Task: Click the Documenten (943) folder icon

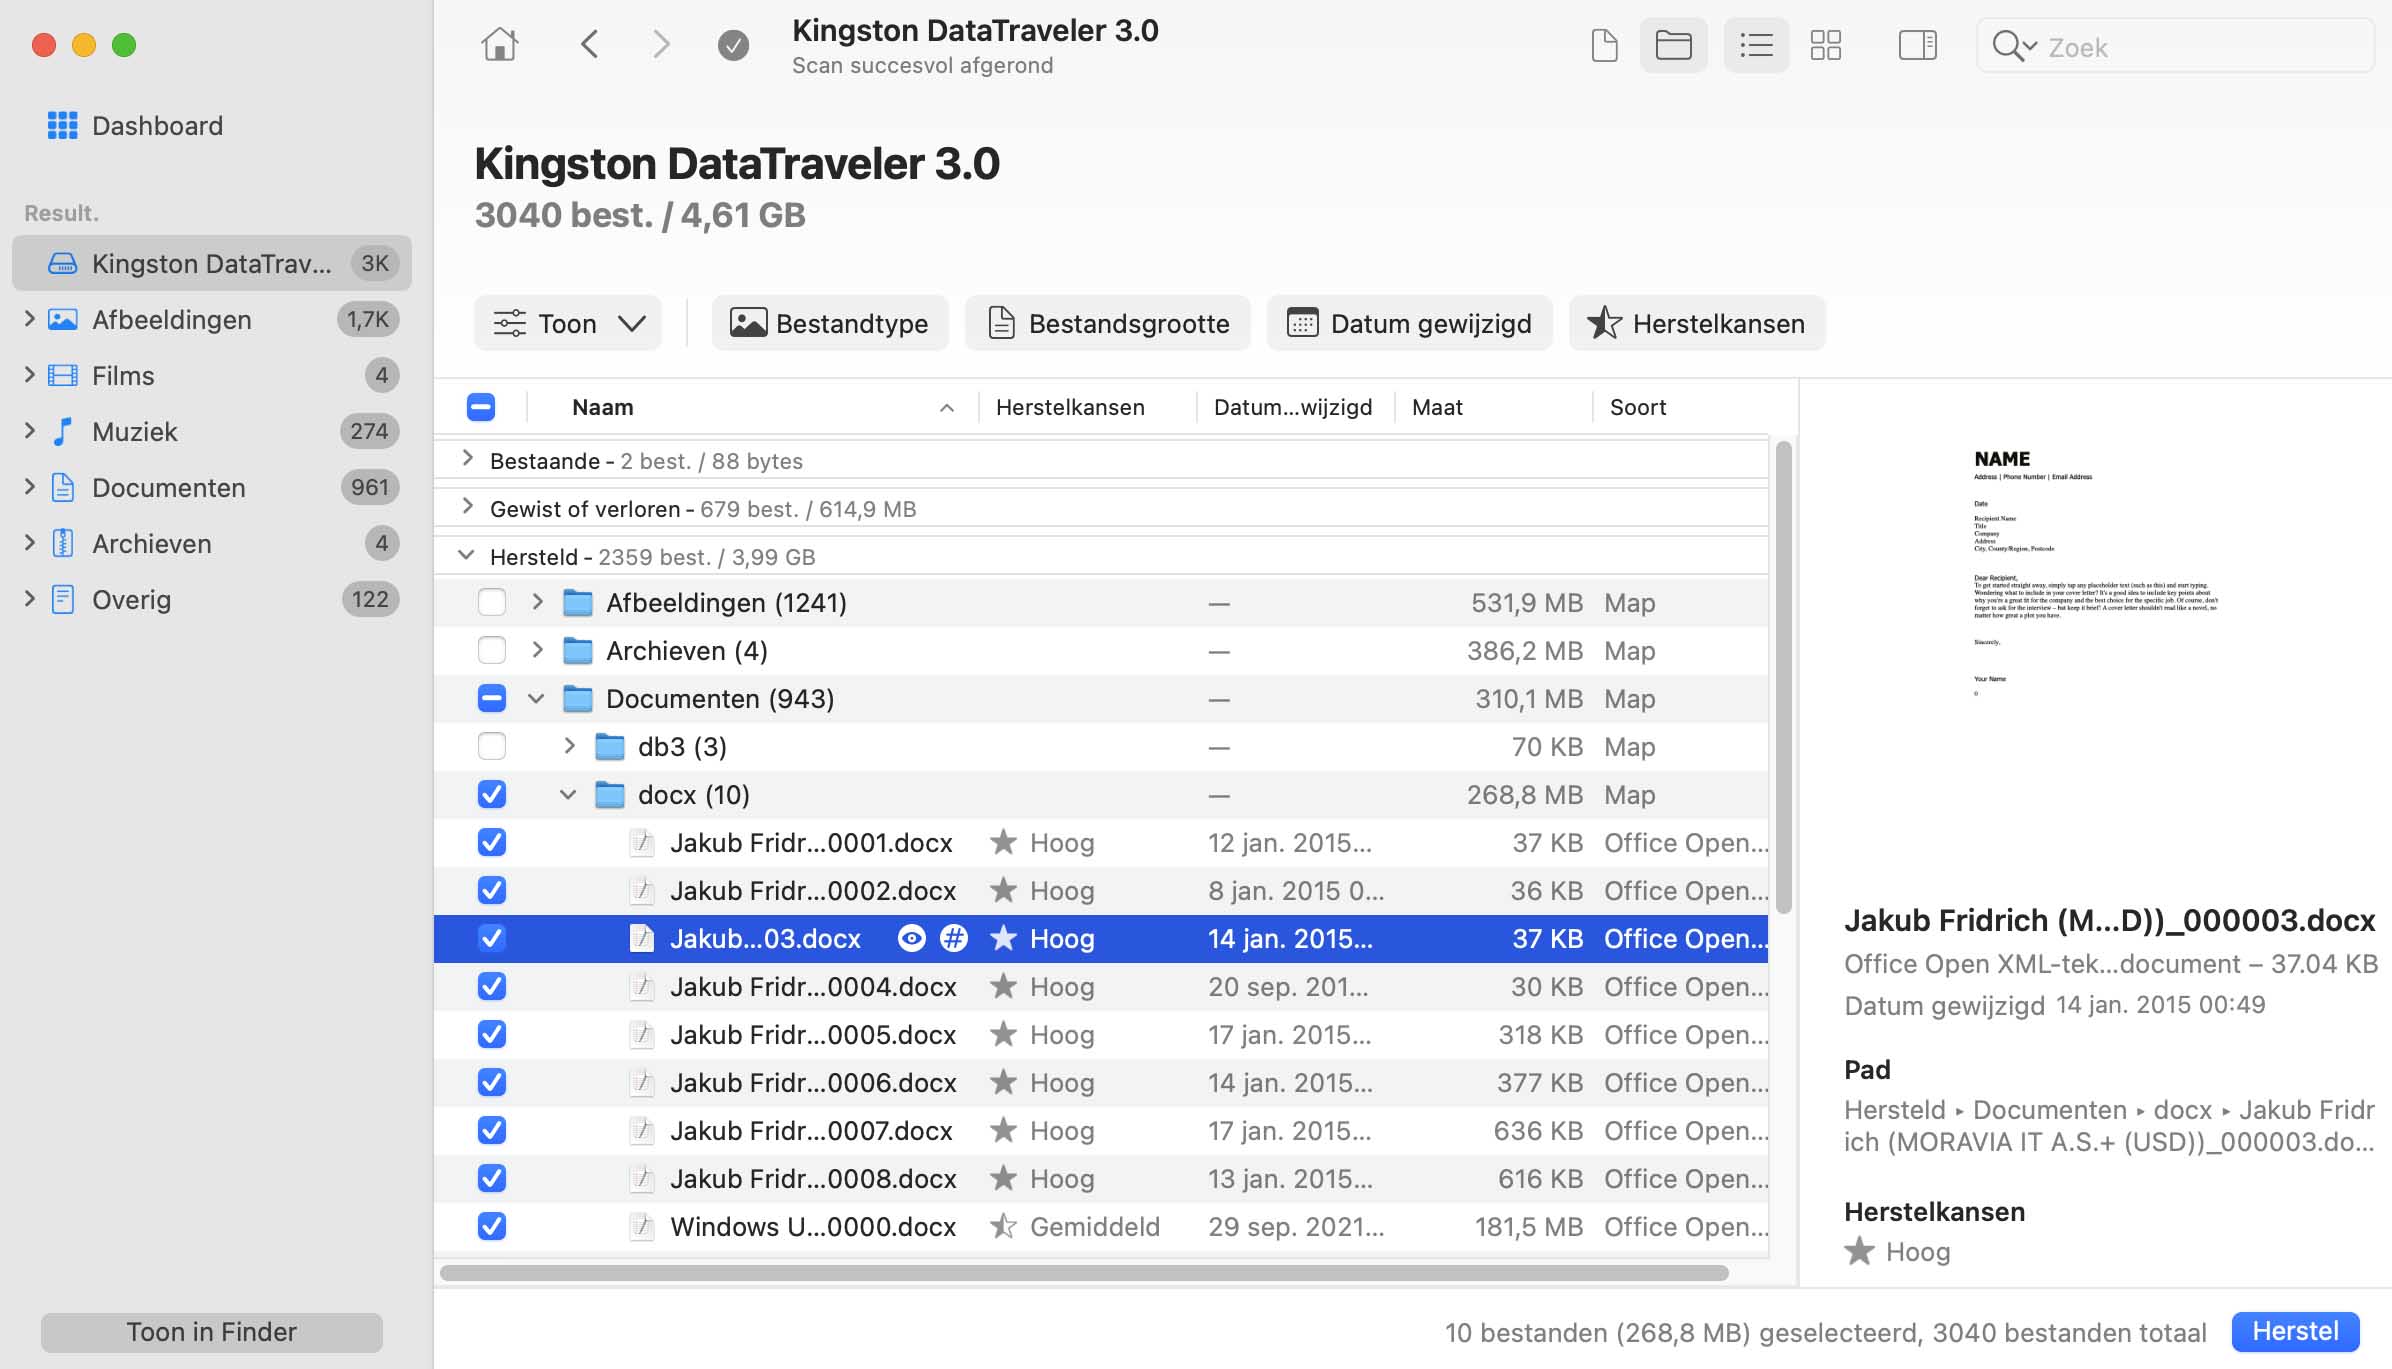Action: click(x=577, y=699)
